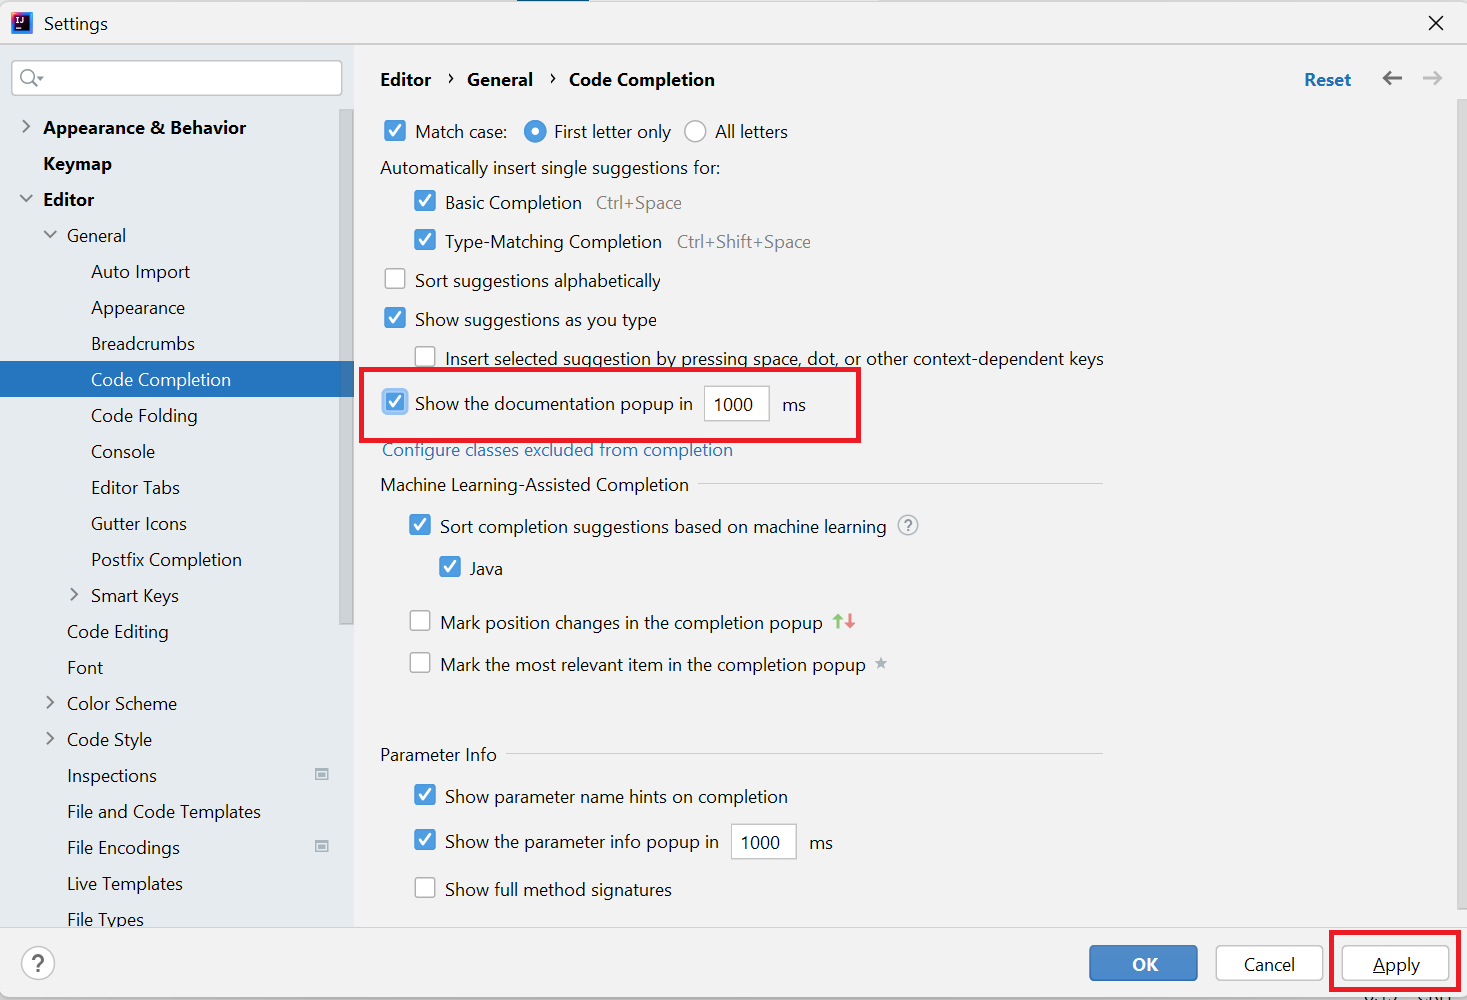
Task: Click the IntelliJ IDEA logo in the title bar
Action: pyautogui.click(x=21, y=22)
